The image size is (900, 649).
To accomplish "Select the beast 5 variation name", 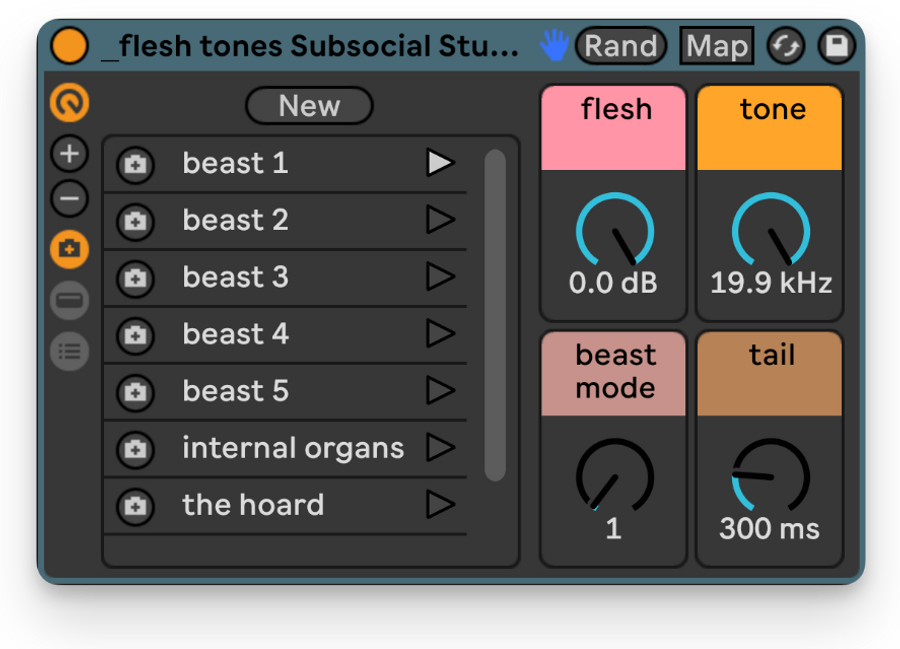I will point(235,391).
